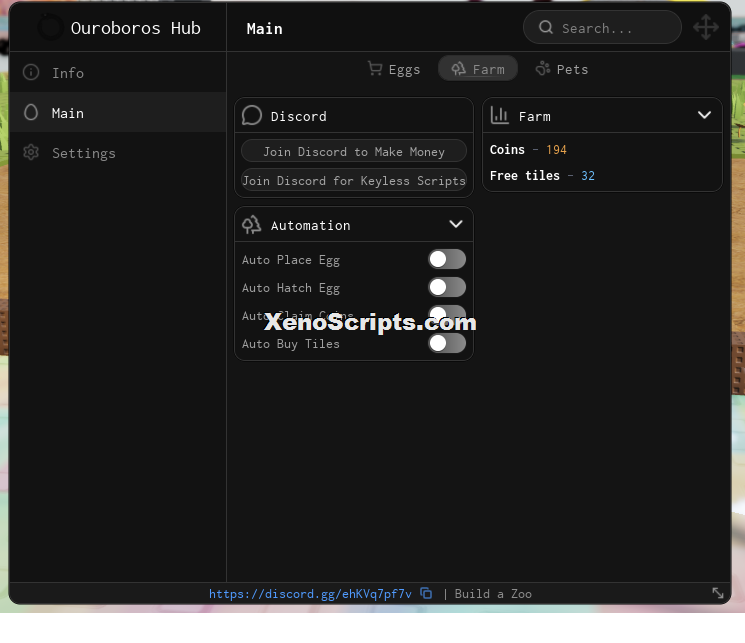Click Join Discord to Make Money button
This screenshot has height=643, width=745.
click(353, 151)
